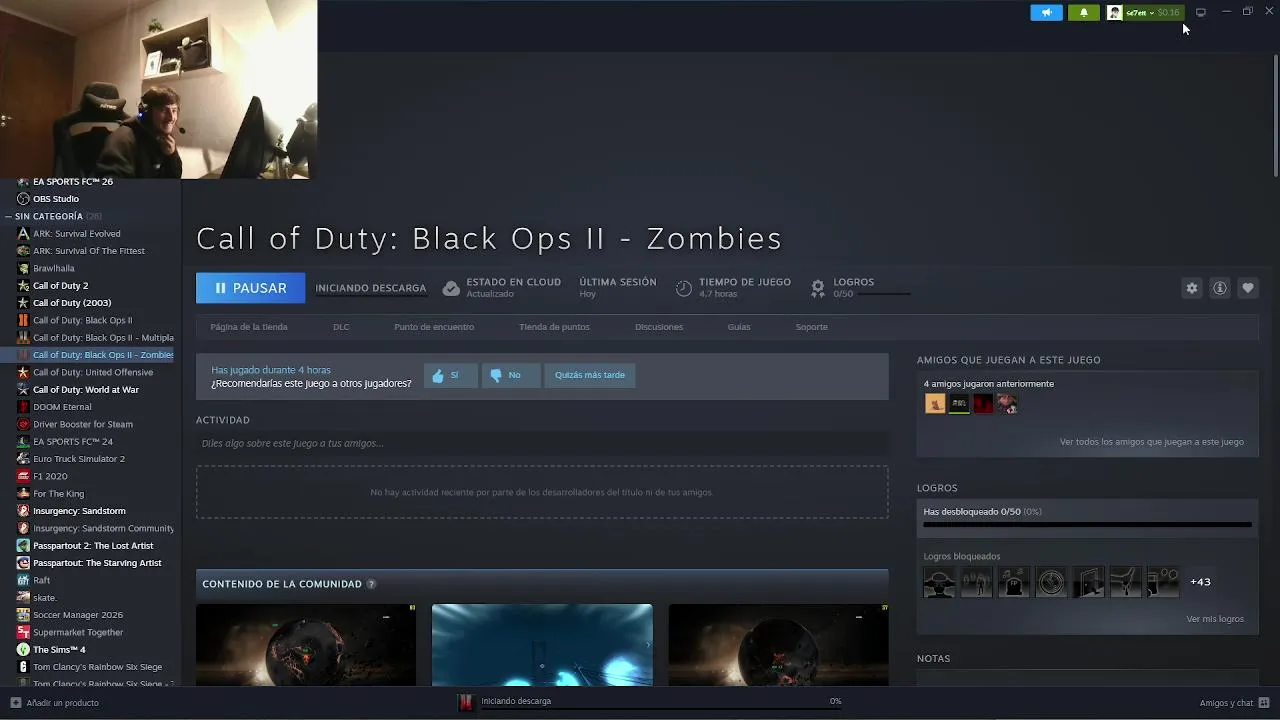The width and height of the screenshot is (1280, 720).
Task: Open the game settings gear icon
Action: click(1192, 288)
